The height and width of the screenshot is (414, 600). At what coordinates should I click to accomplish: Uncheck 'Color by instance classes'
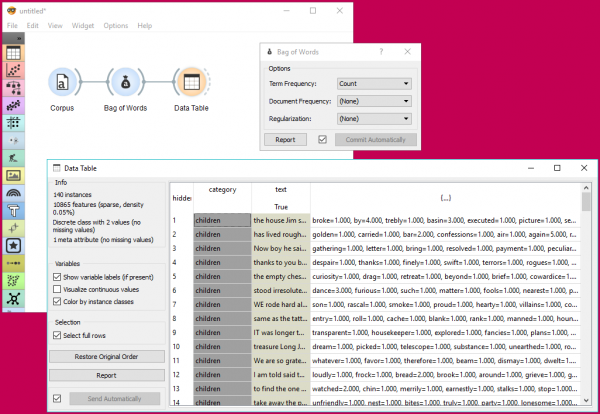pos(57,301)
